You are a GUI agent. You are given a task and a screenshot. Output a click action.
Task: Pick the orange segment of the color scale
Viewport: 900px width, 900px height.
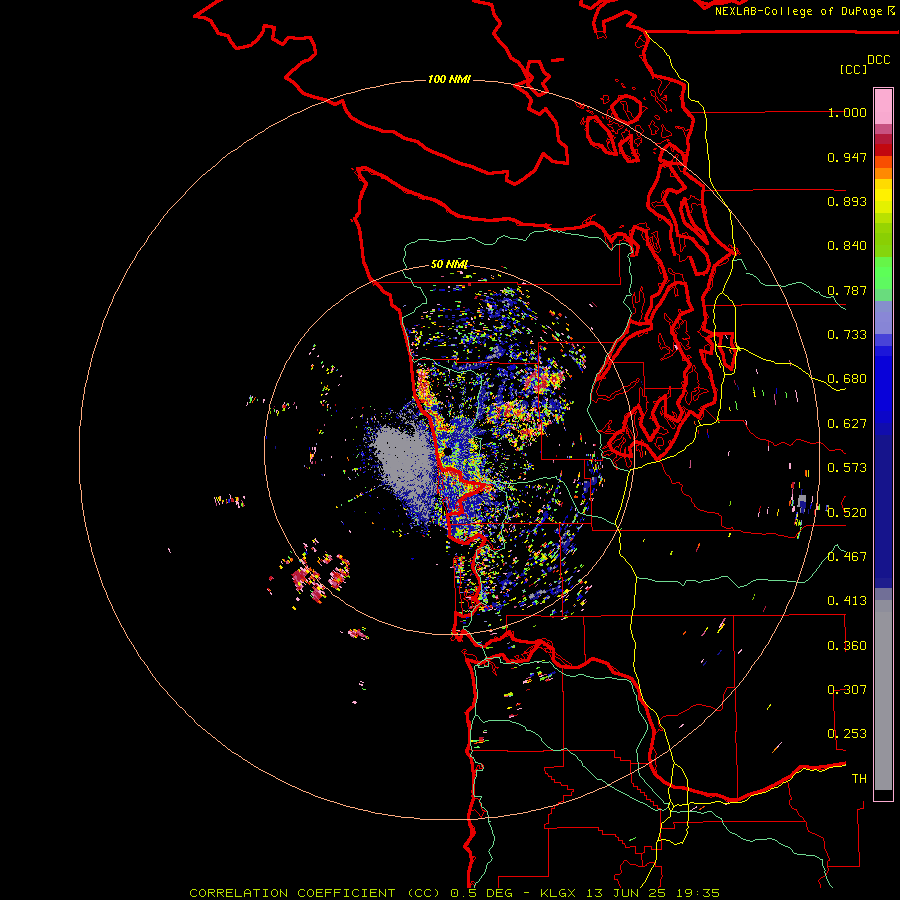pos(883,173)
